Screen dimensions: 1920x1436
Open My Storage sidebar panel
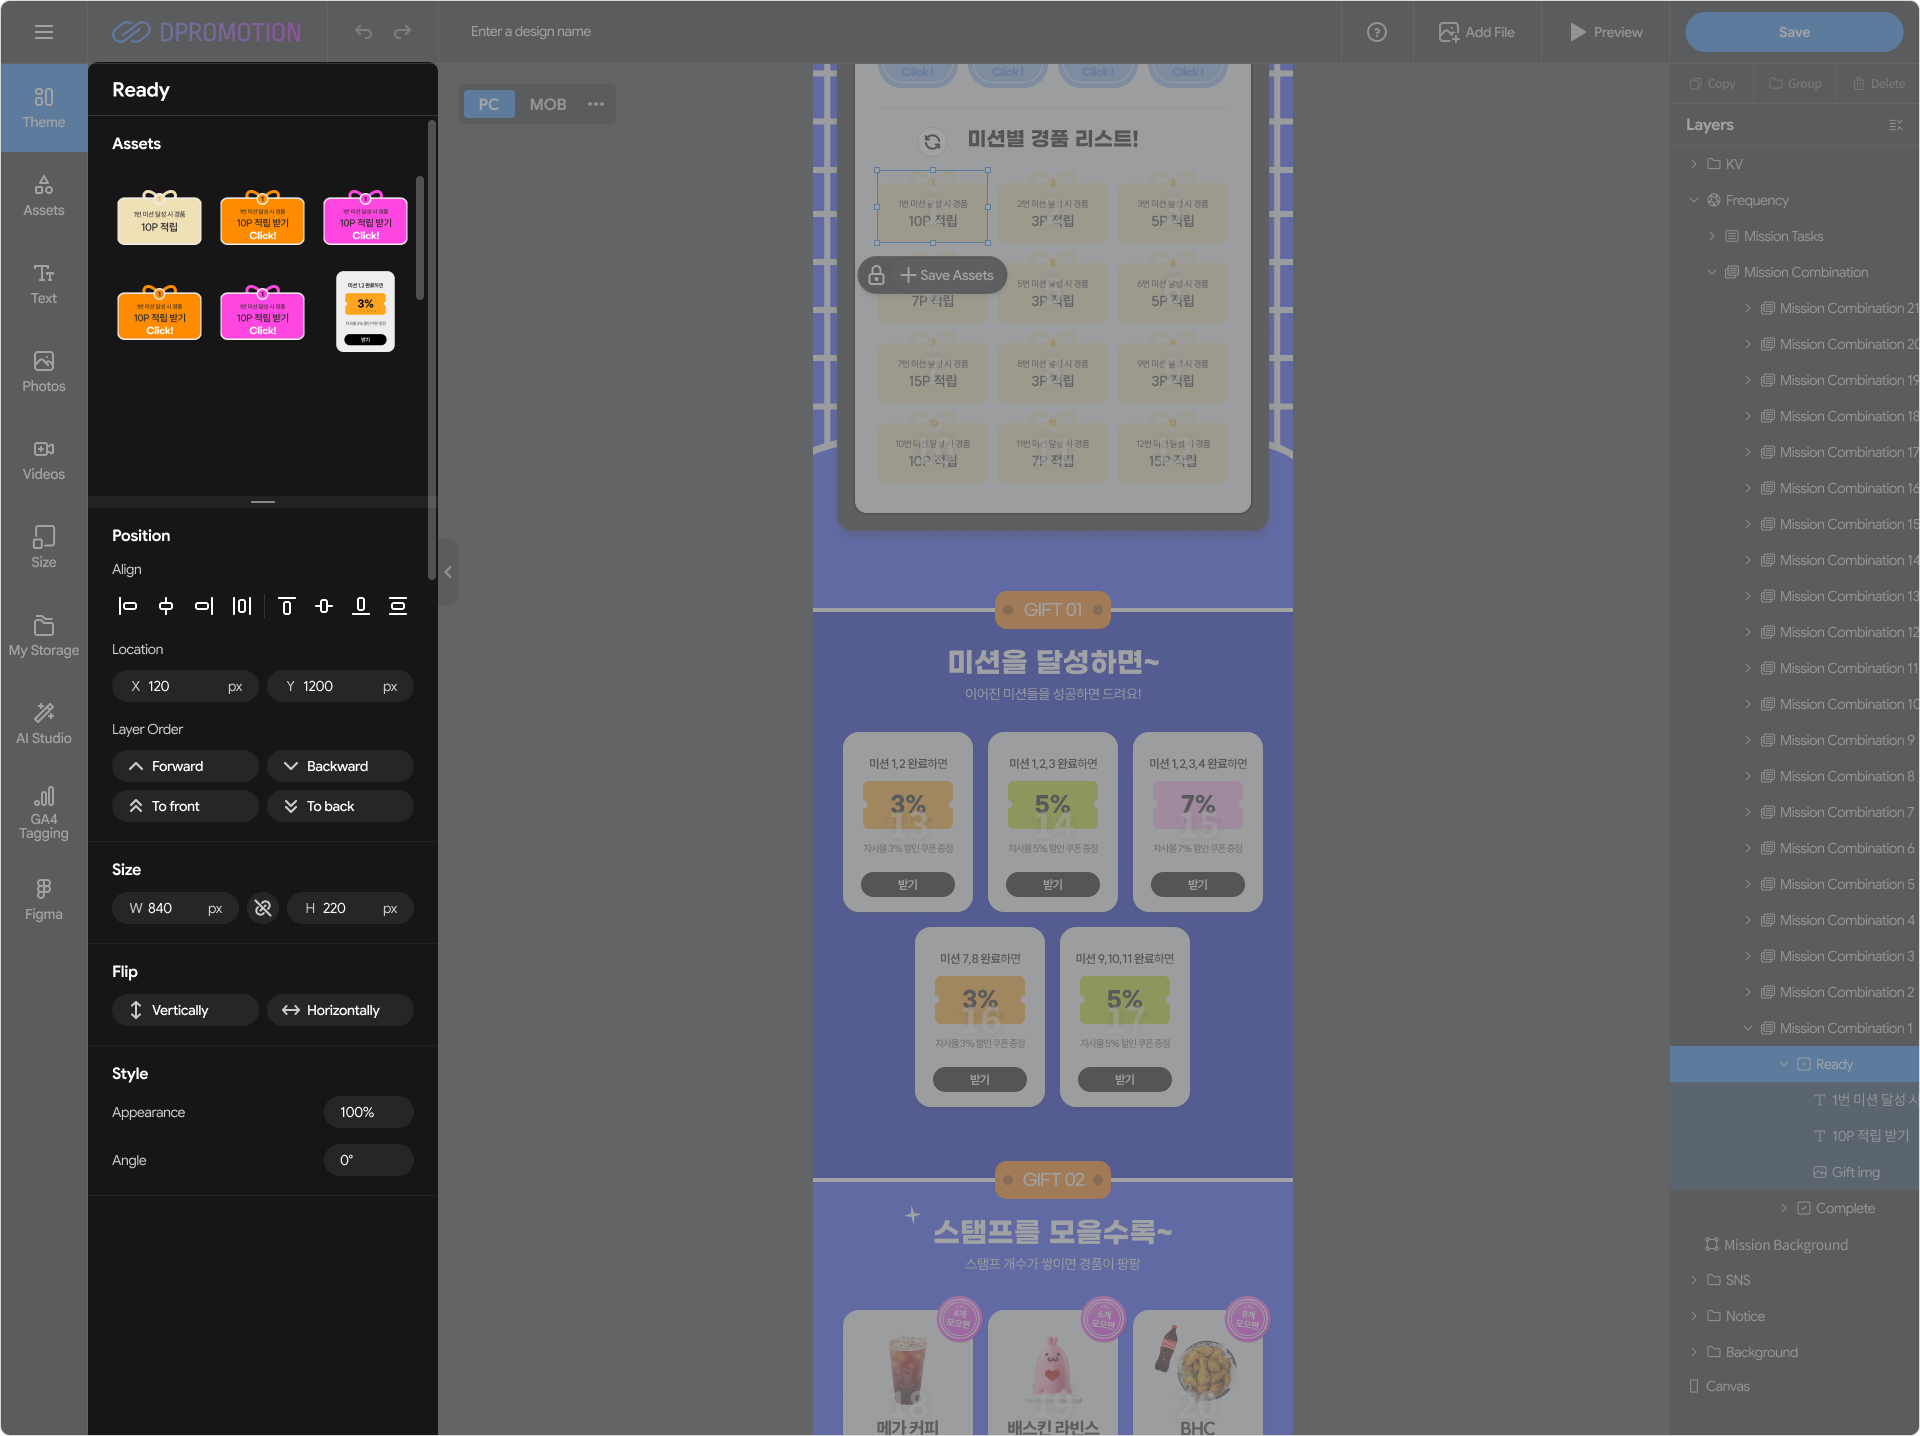click(x=44, y=636)
